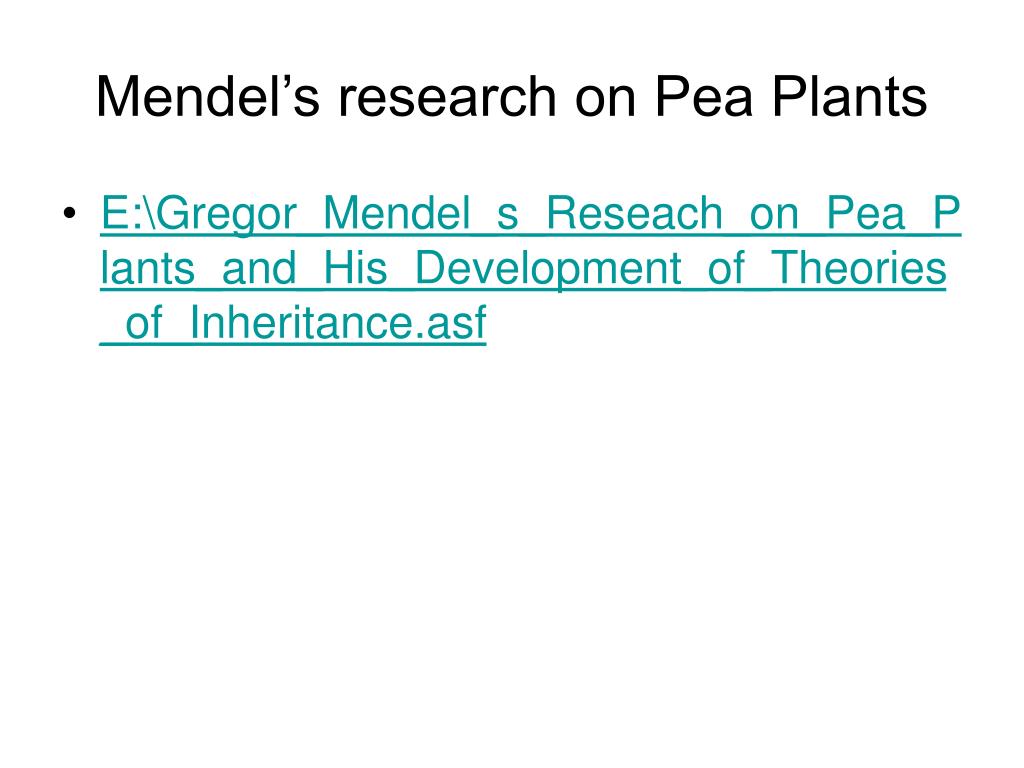Click the word 'Development' in the hyperlink

coord(548,269)
